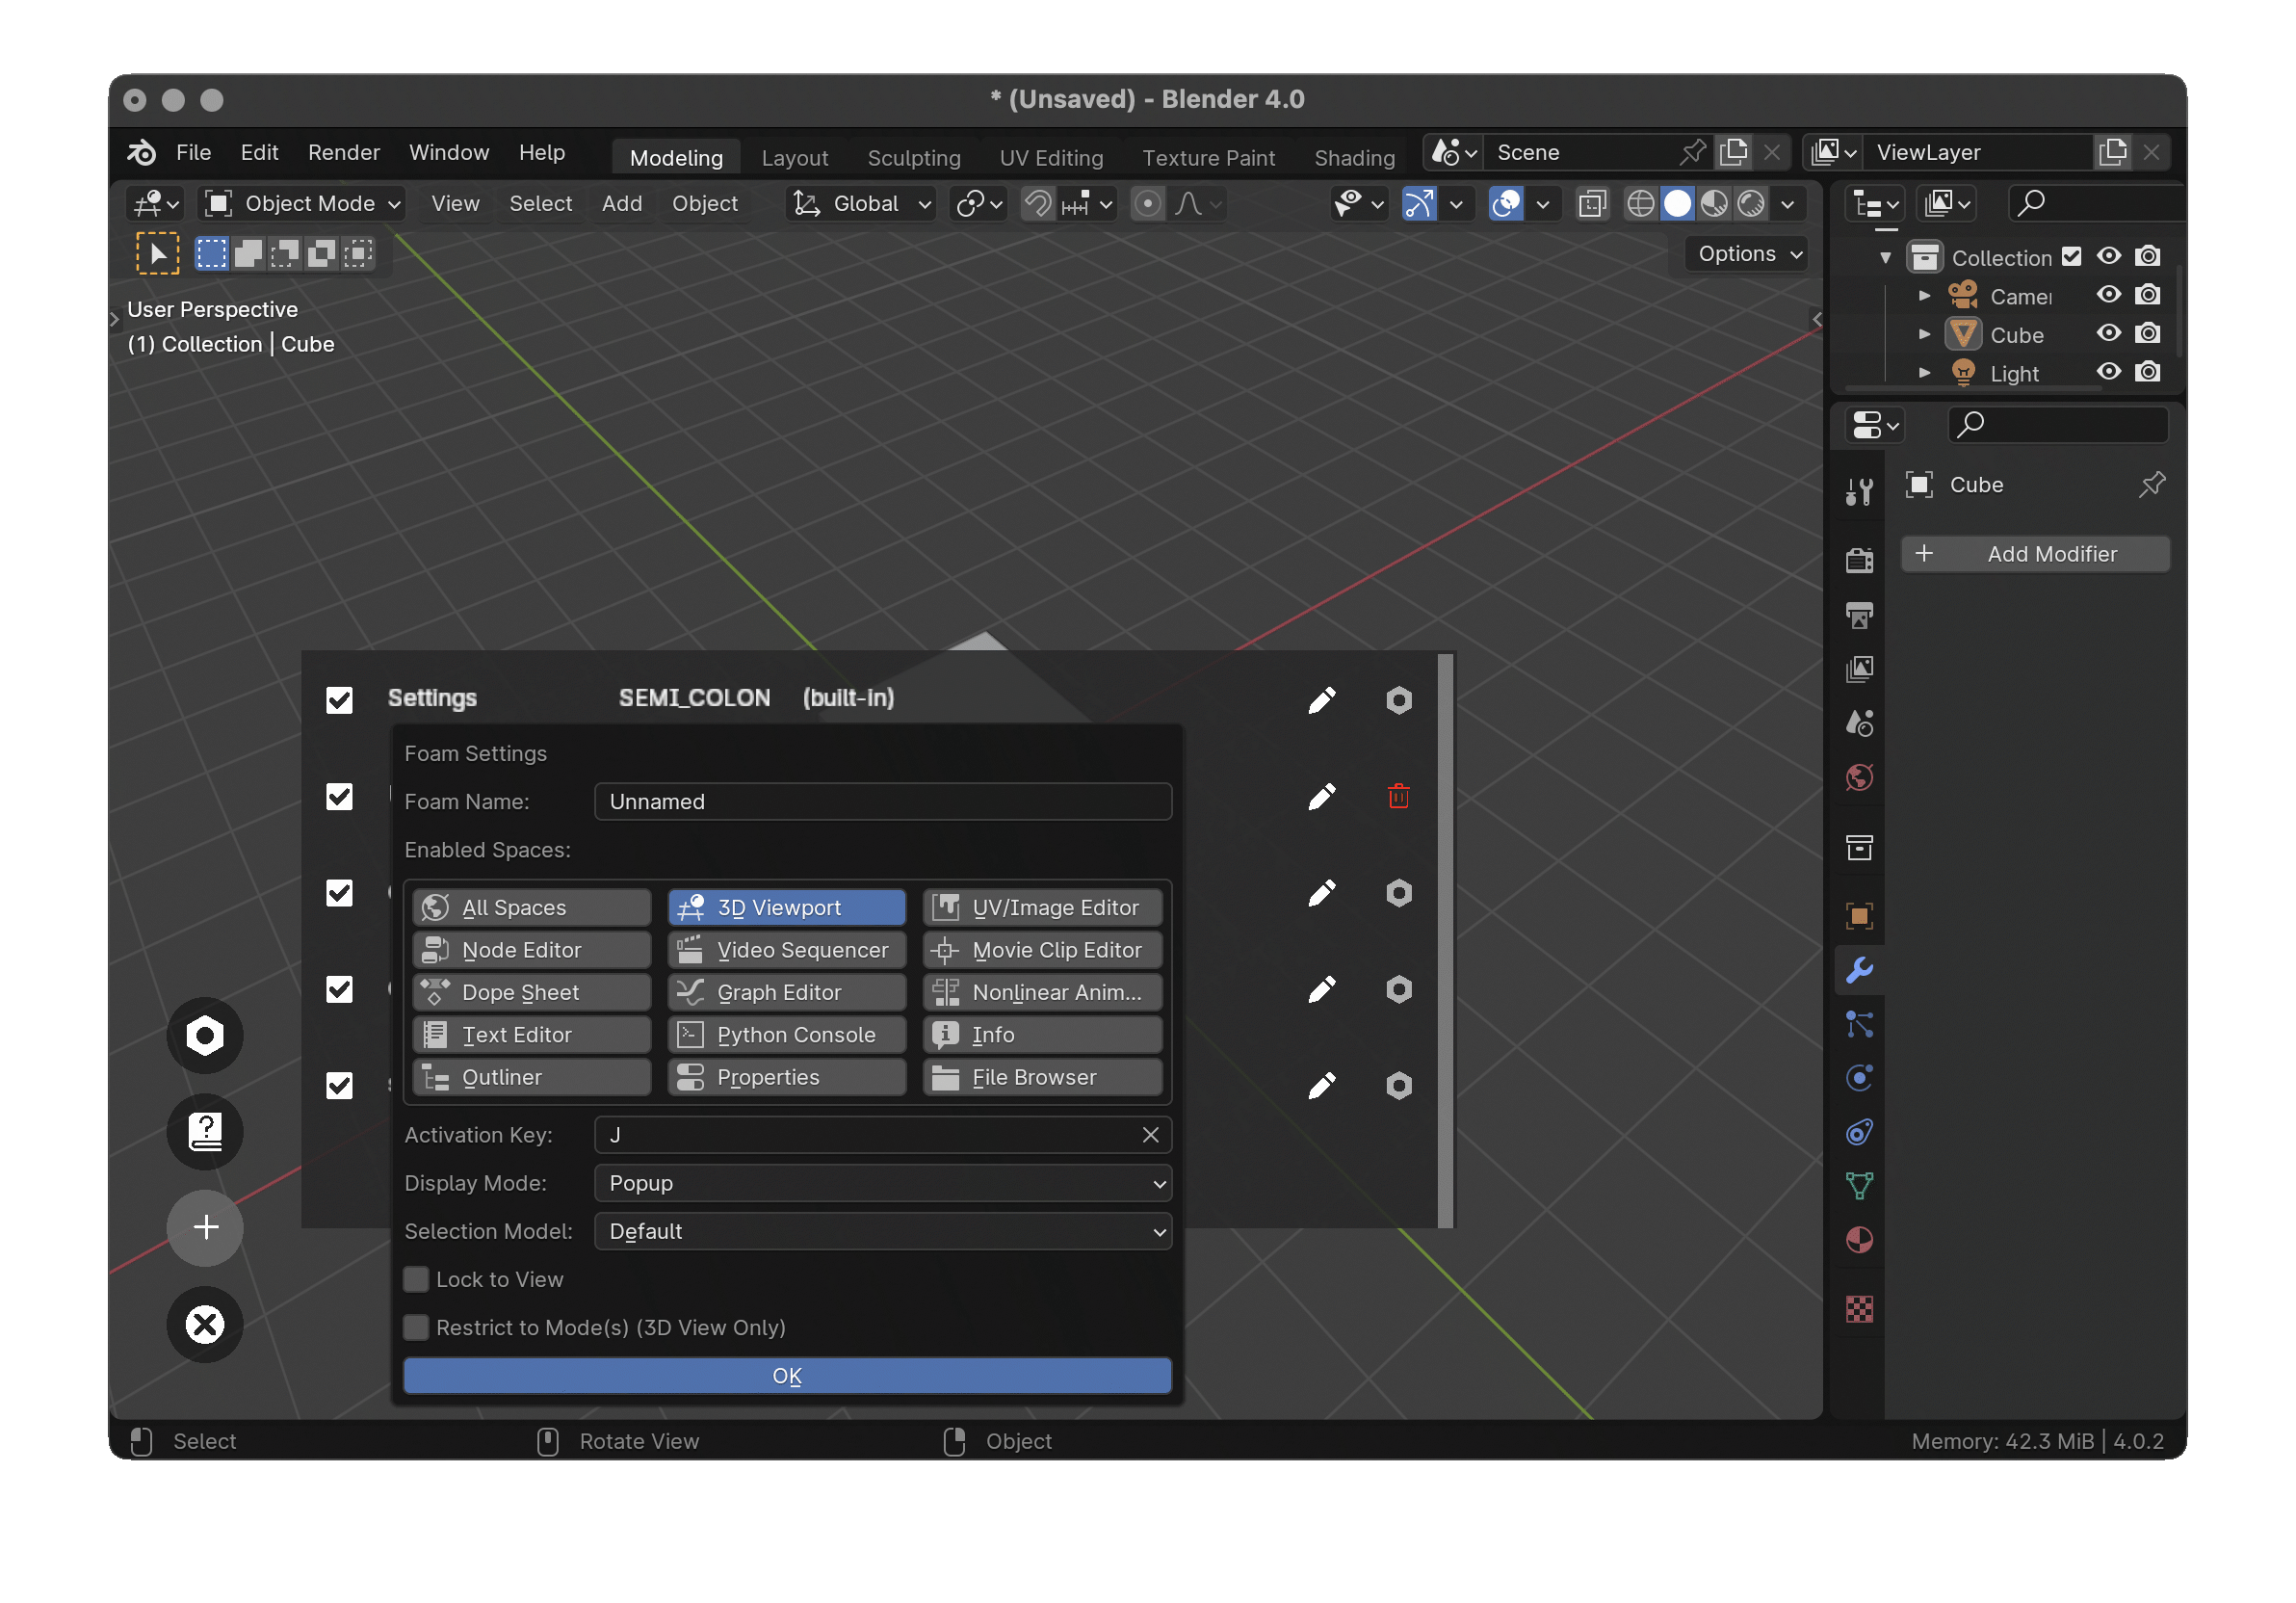
Task: Enable Restrict to Mode(s) checkbox
Action: tap(416, 1328)
